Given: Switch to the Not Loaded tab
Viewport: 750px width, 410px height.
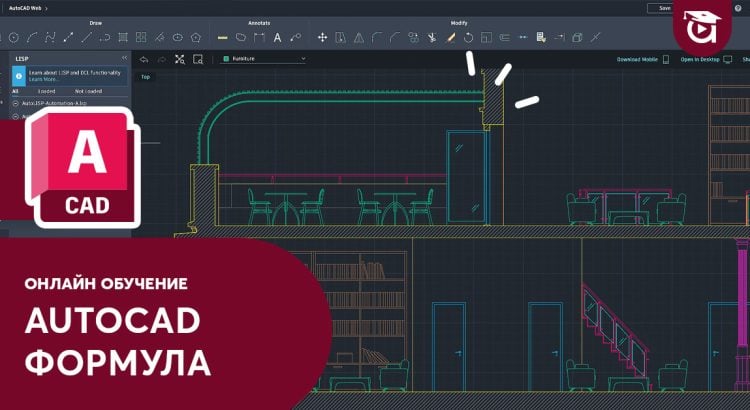Looking at the screenshot, I should coord(89,91).
